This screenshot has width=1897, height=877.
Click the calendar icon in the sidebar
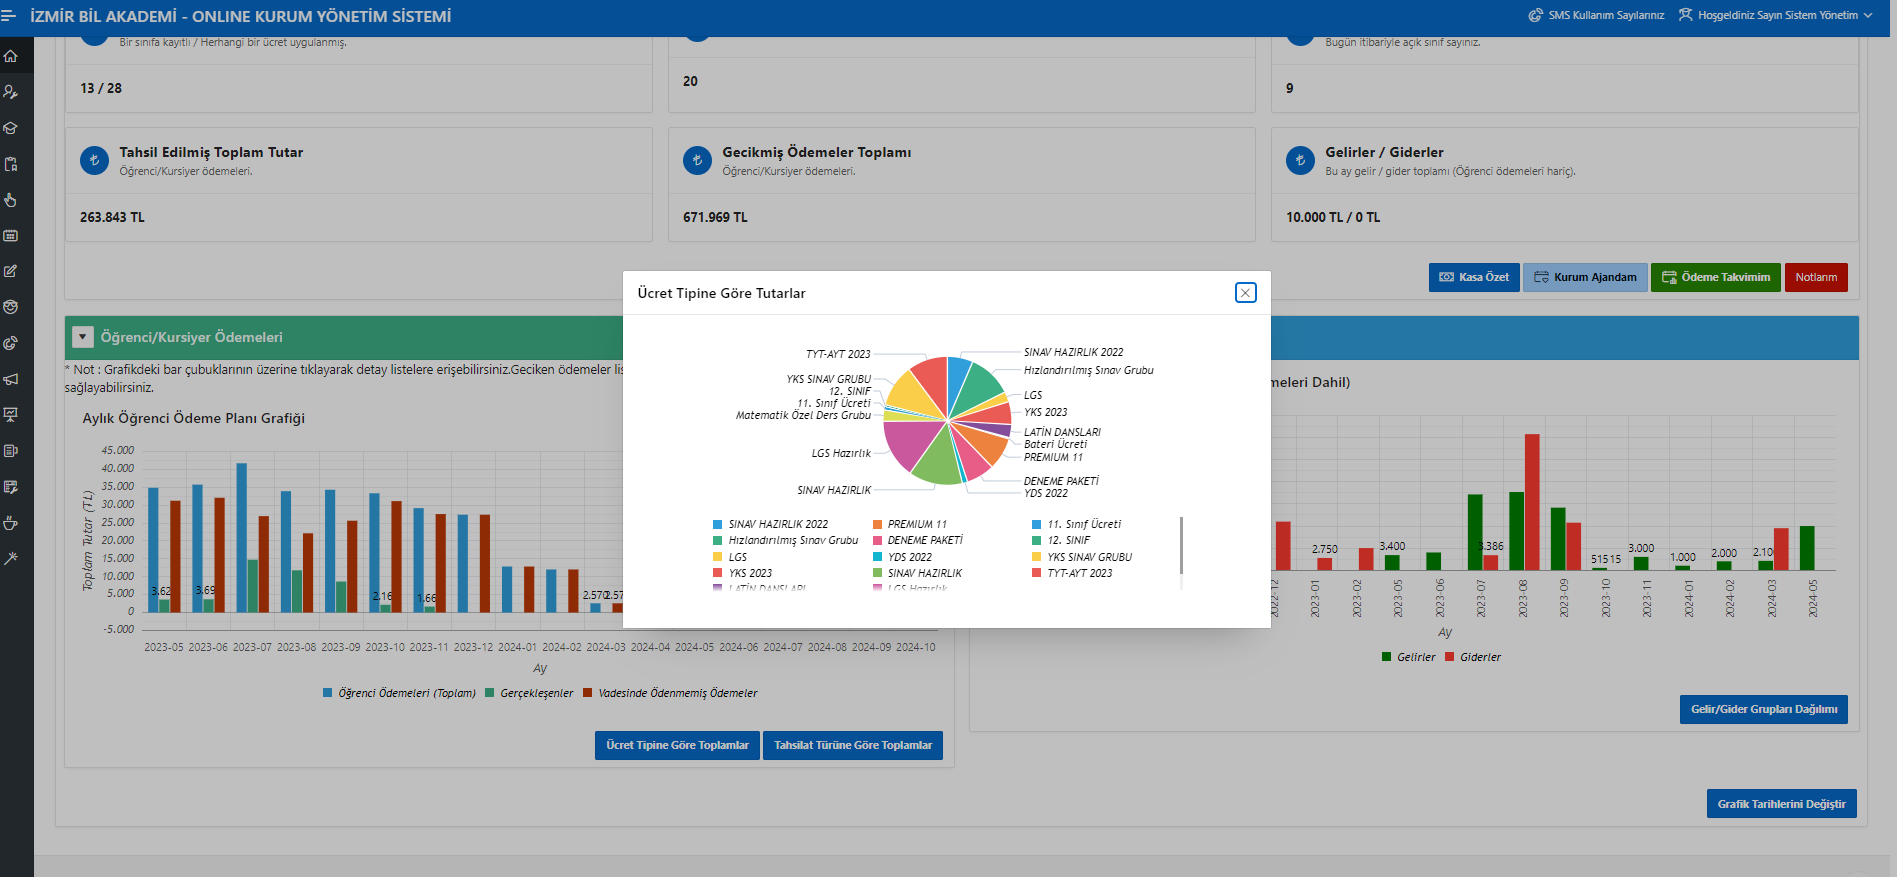(11, 236)
